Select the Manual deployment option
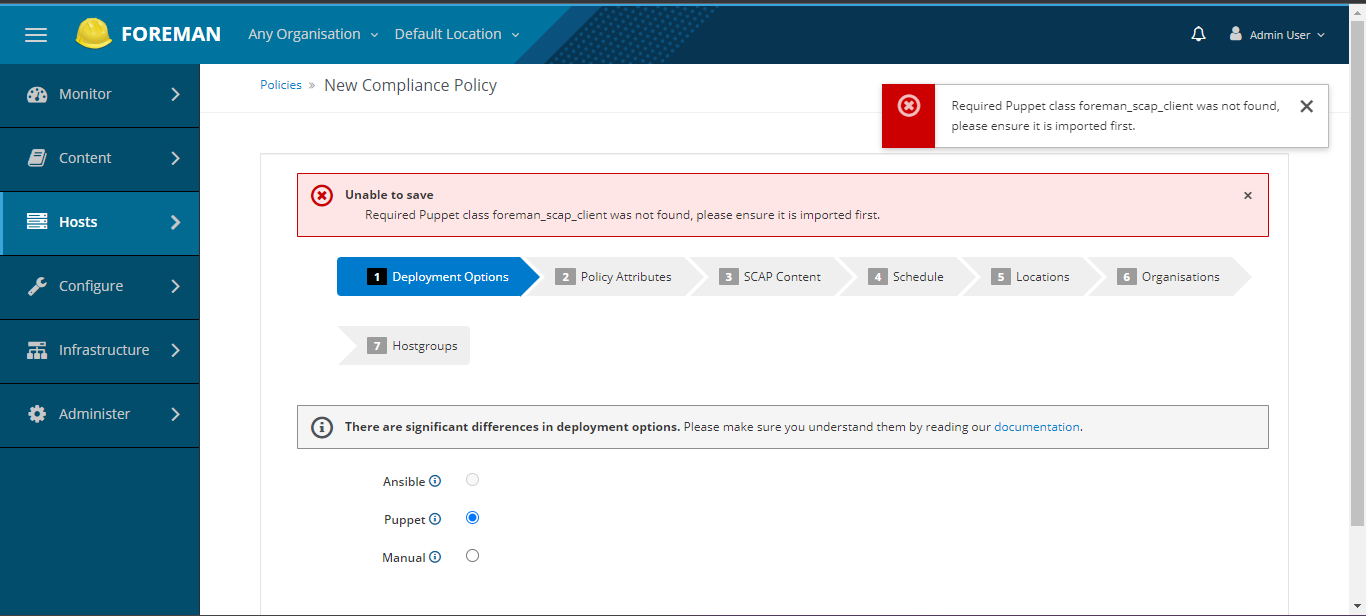 coord(472,556)
